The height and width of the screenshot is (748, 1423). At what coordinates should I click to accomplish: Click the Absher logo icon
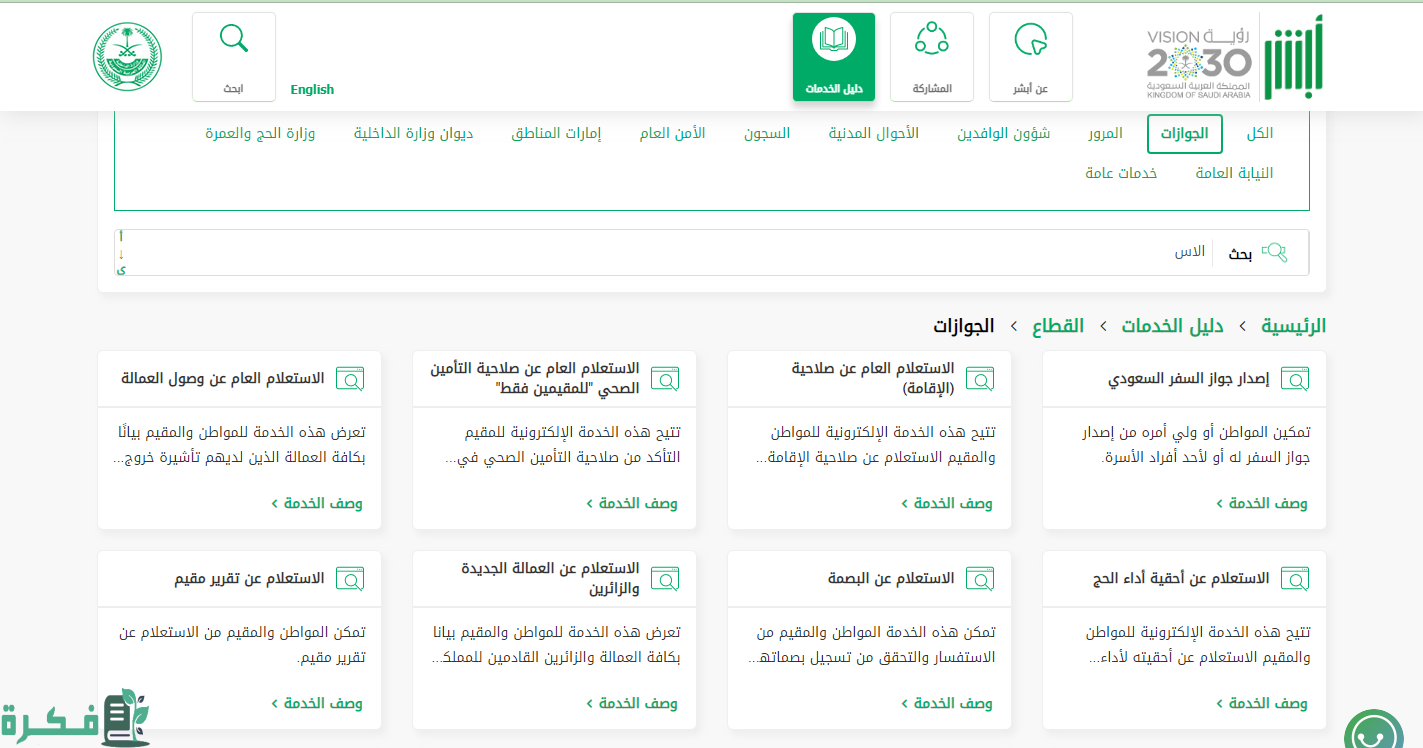[1292, 58]
